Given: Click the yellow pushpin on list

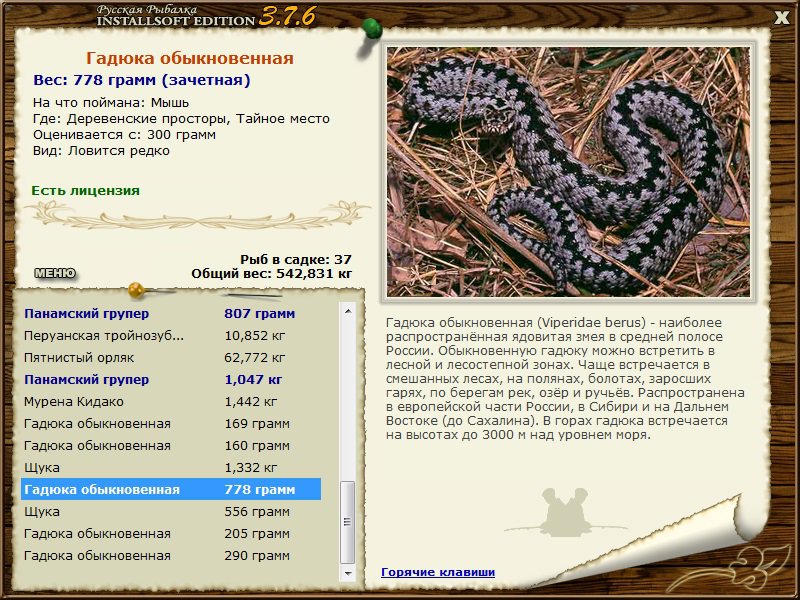Looking at the screenshot, I should coord(136,290).
